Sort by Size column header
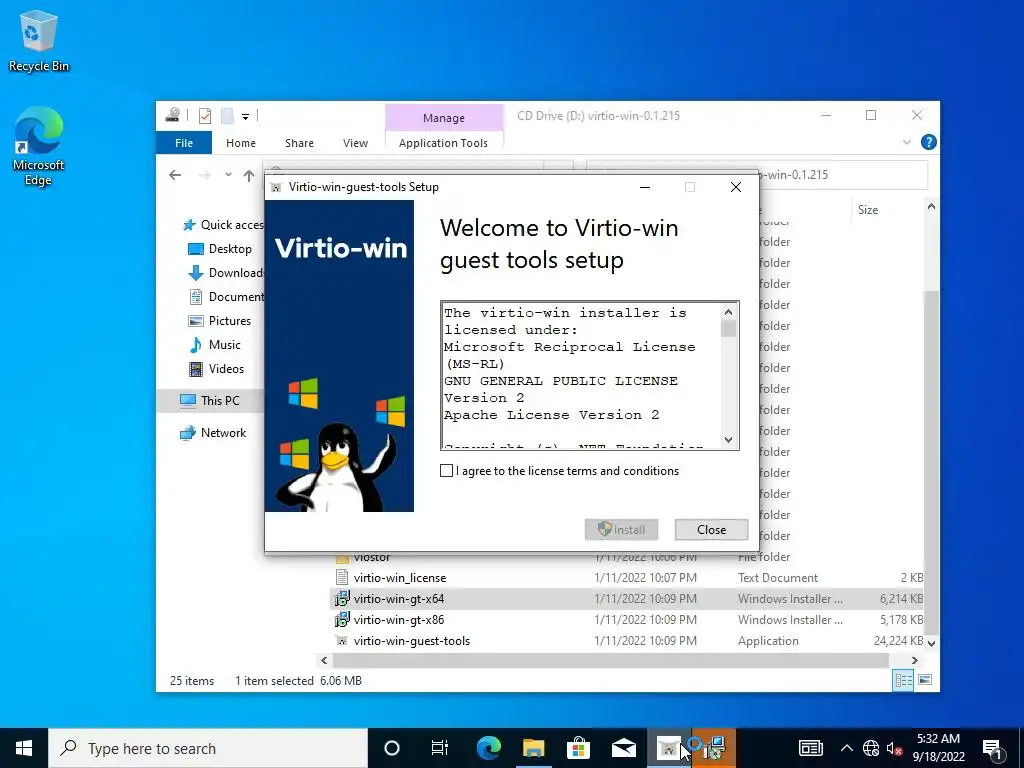The width and height of the screenshot is (1024, 768). (868, 210)
